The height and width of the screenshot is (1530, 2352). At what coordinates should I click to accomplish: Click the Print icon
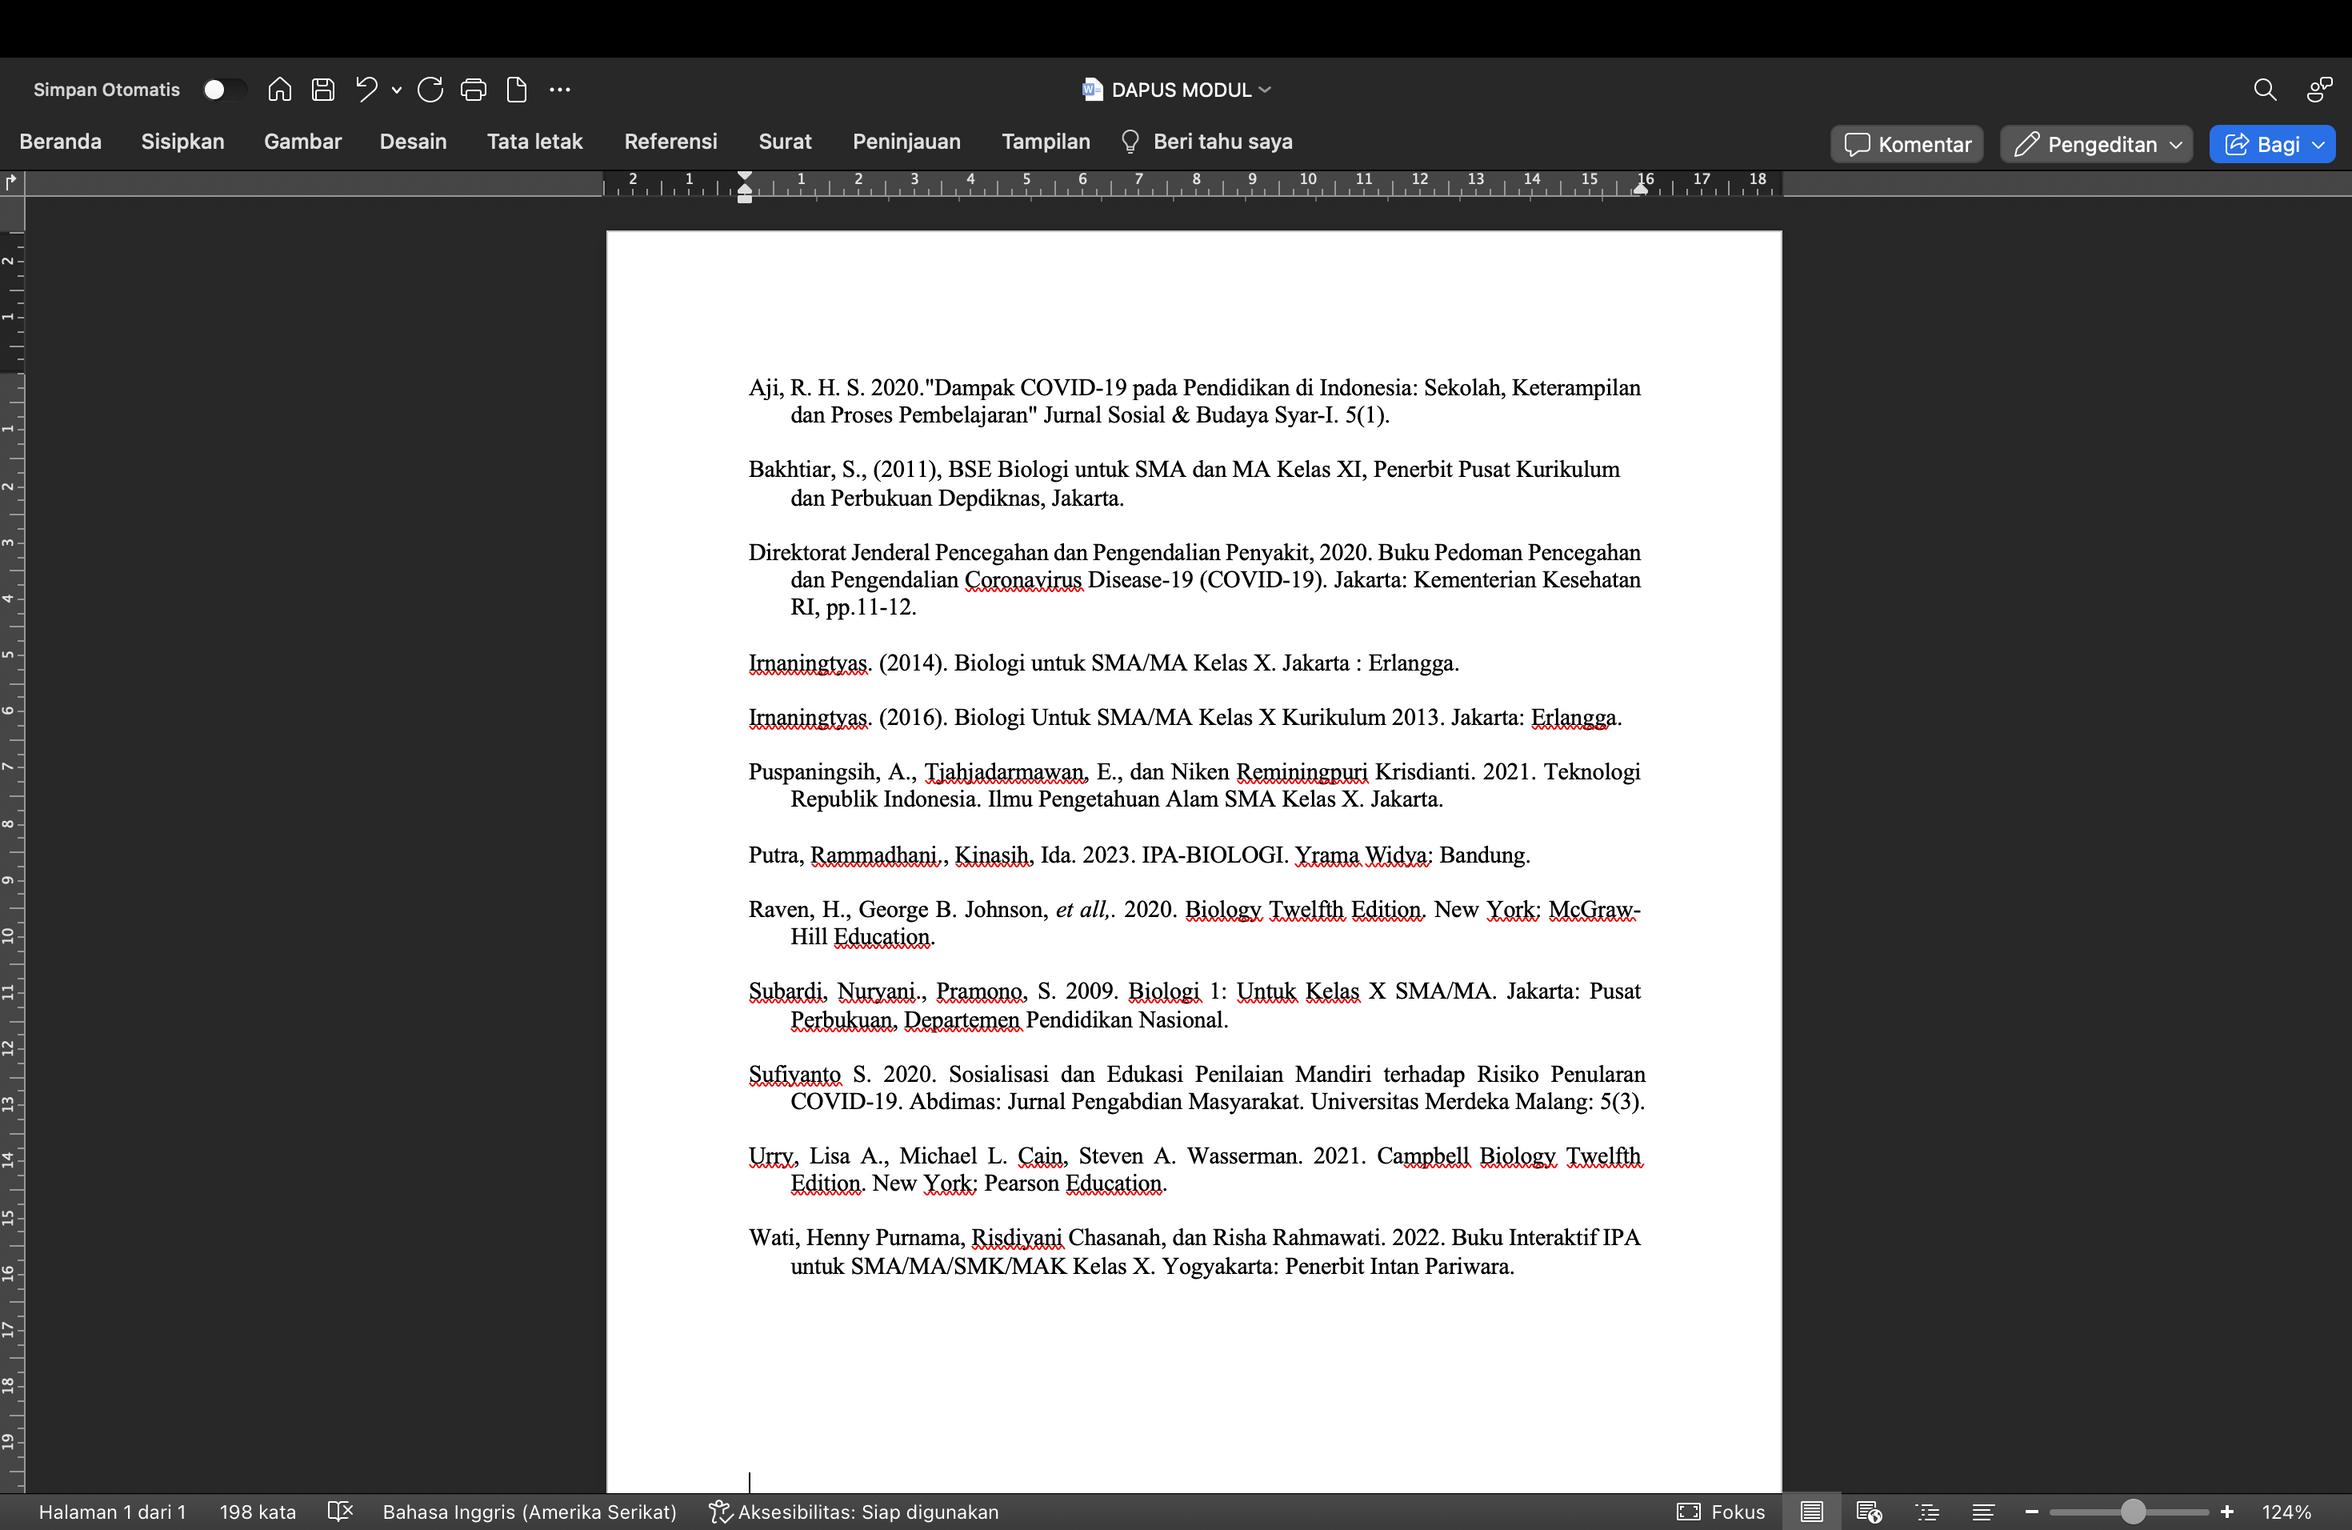(473, 90)
